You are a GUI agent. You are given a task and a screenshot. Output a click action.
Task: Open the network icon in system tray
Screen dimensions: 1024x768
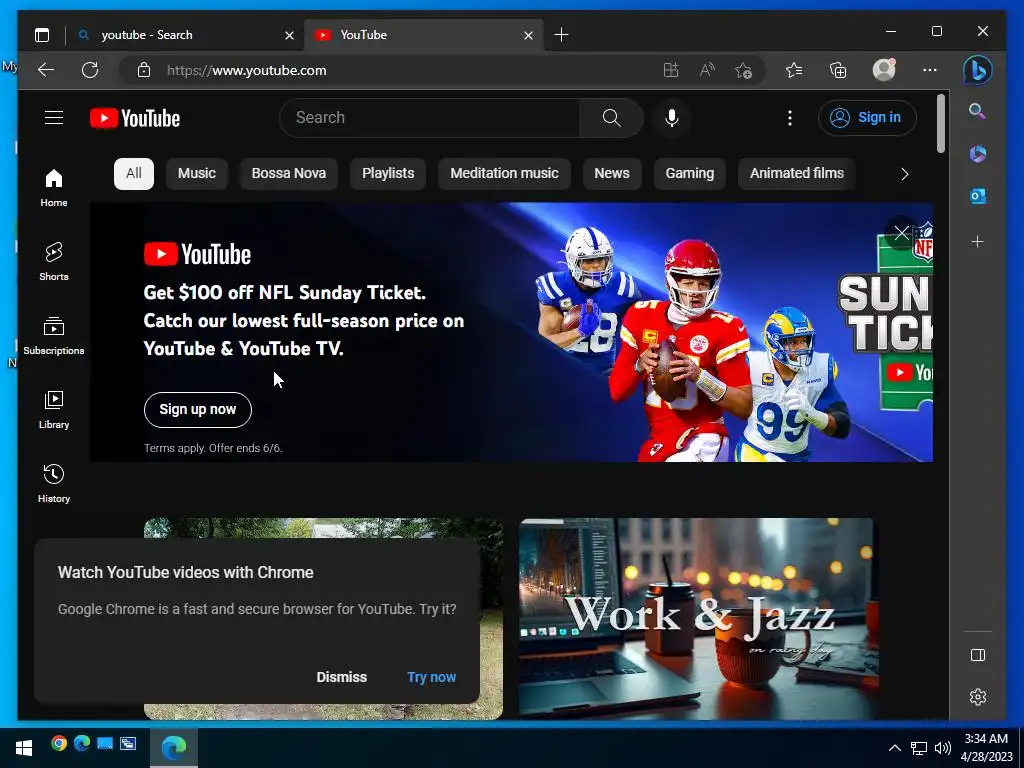[x=919, y=748]
